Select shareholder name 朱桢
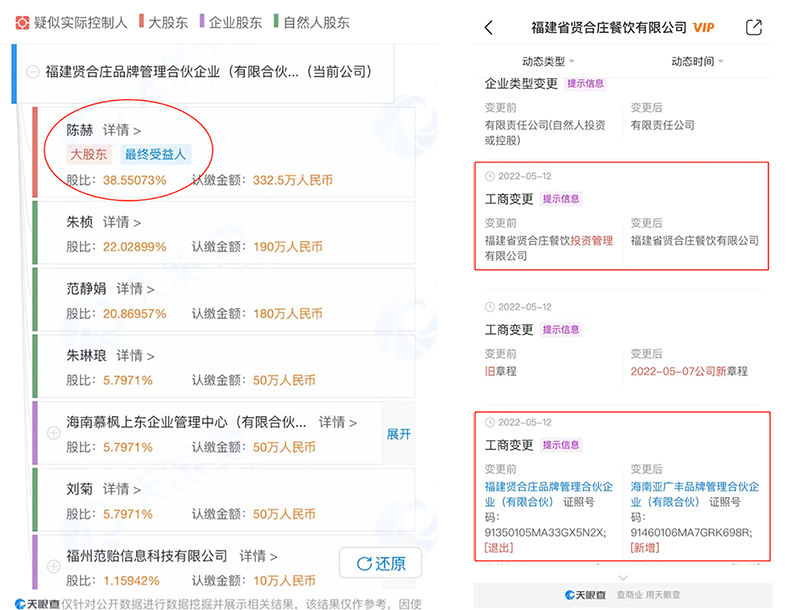 pos(80,223)
